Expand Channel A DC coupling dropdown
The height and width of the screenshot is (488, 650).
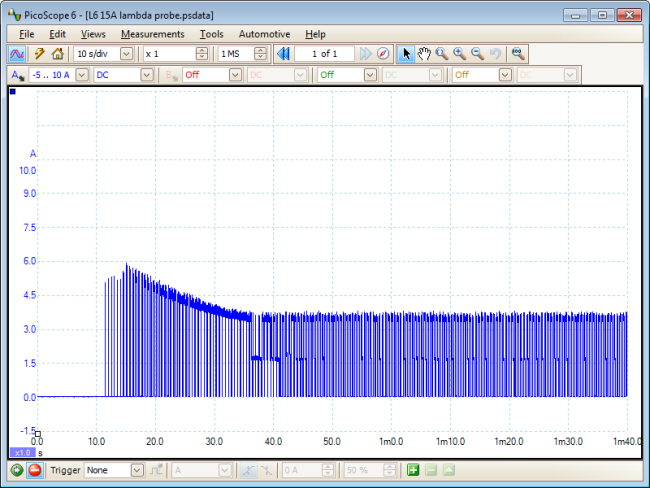[x=147, y=75]
